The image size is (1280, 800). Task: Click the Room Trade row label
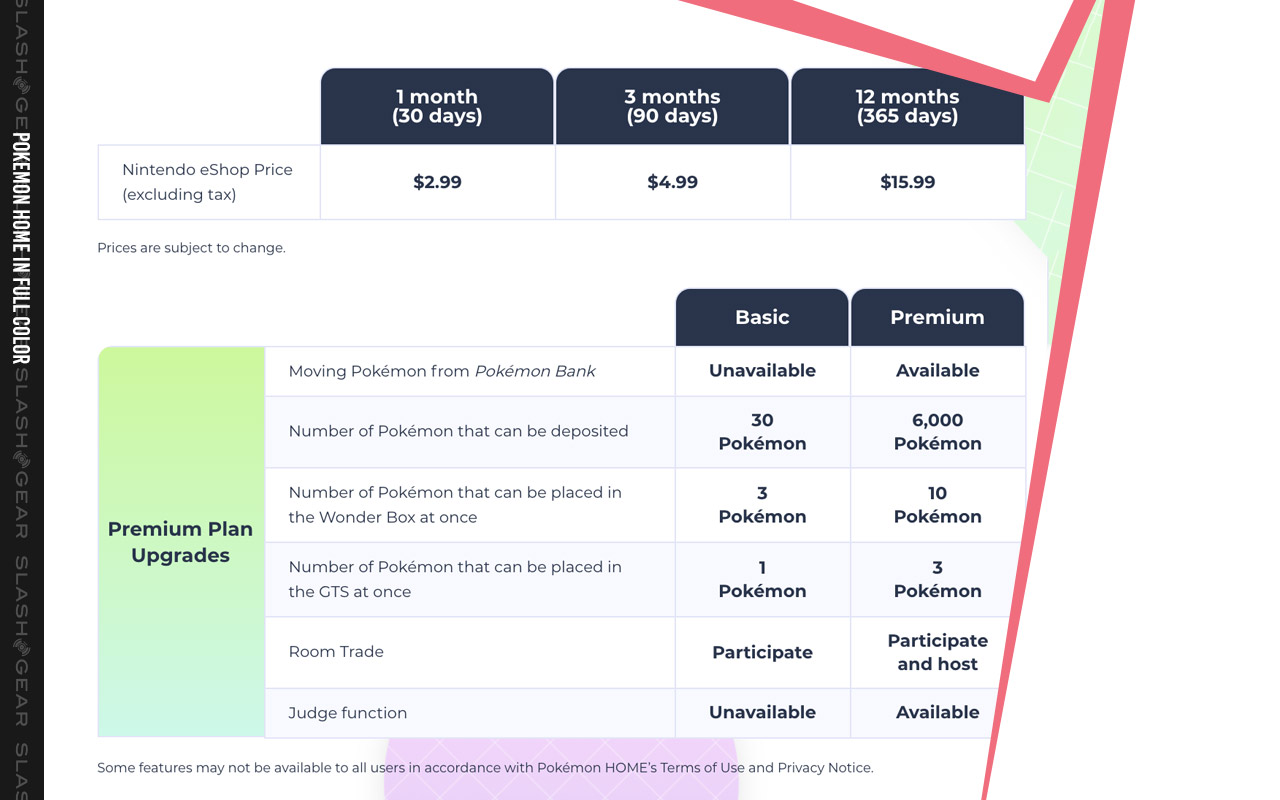[336, 652]
